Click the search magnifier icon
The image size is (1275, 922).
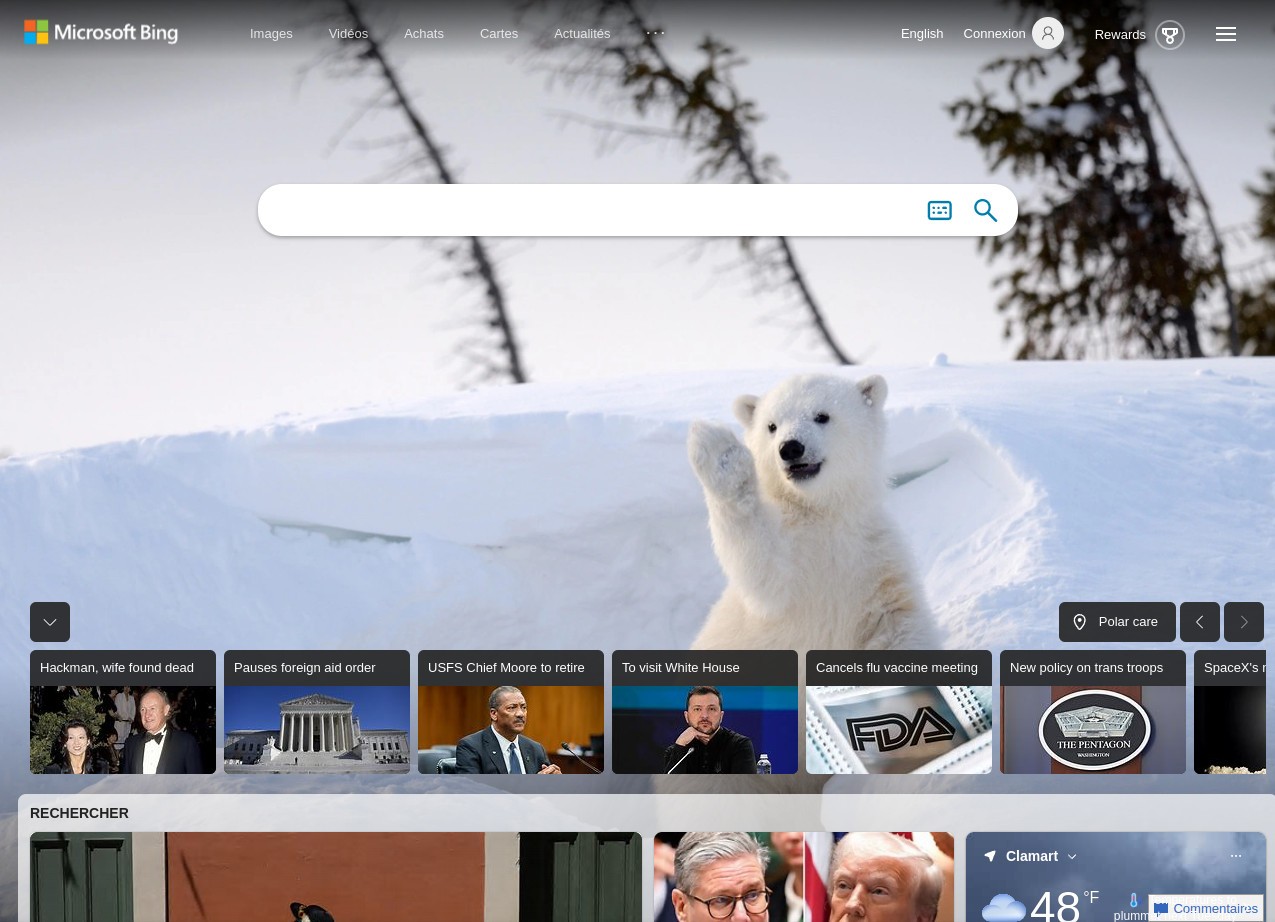point(985,210)
